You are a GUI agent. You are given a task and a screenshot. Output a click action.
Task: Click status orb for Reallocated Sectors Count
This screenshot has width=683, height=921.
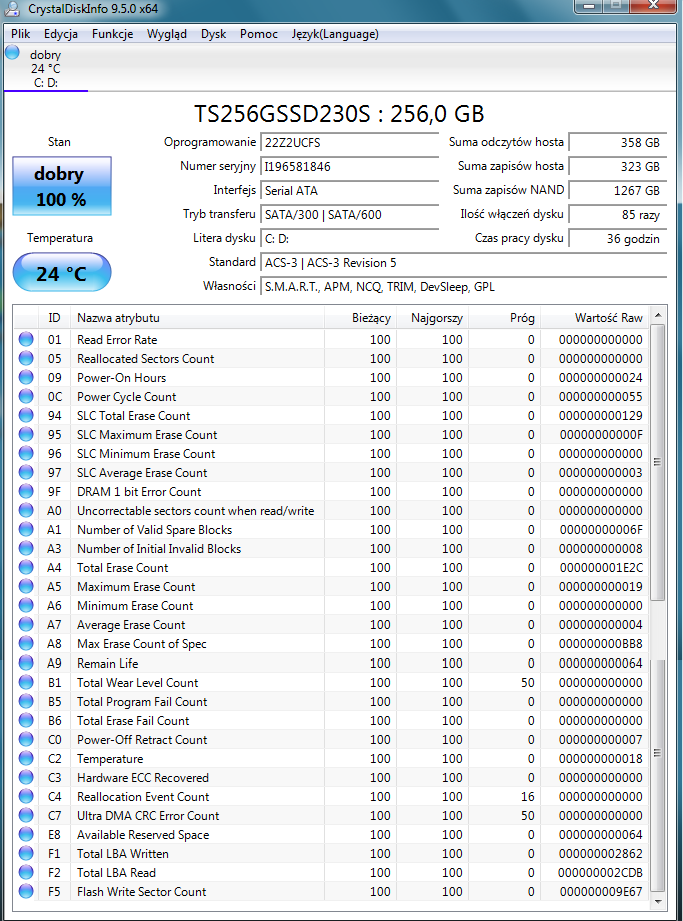pyautogui.click(x=26, y=358)
